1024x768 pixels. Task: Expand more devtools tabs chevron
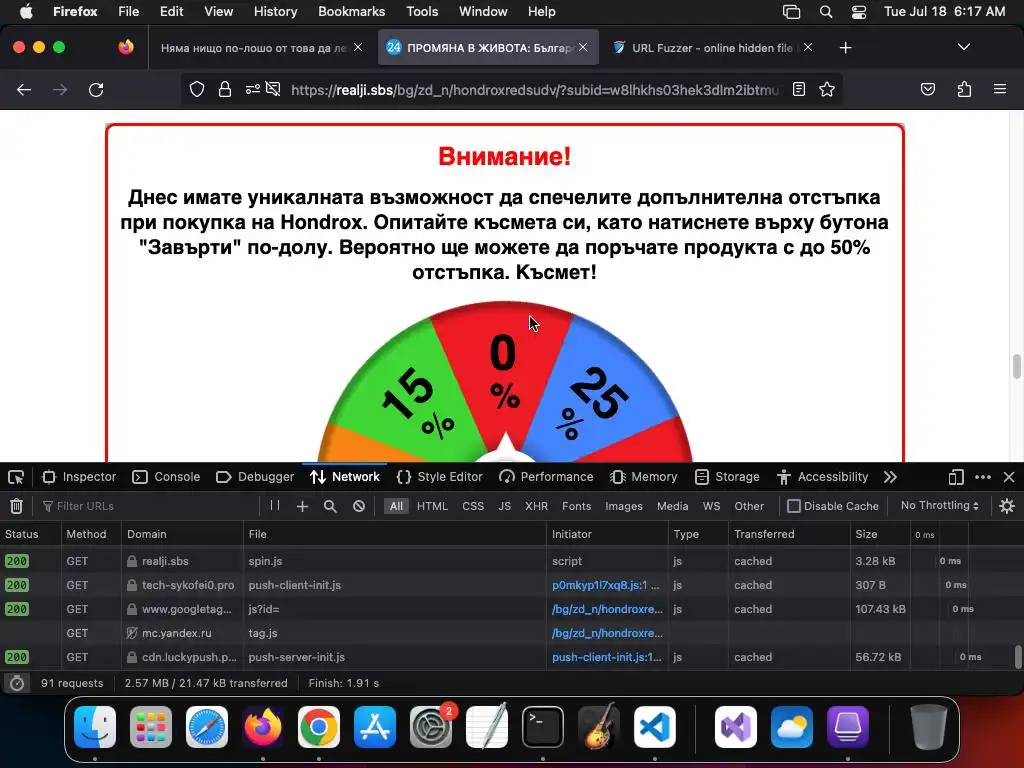pyautogui.click(x=890, y=477)
